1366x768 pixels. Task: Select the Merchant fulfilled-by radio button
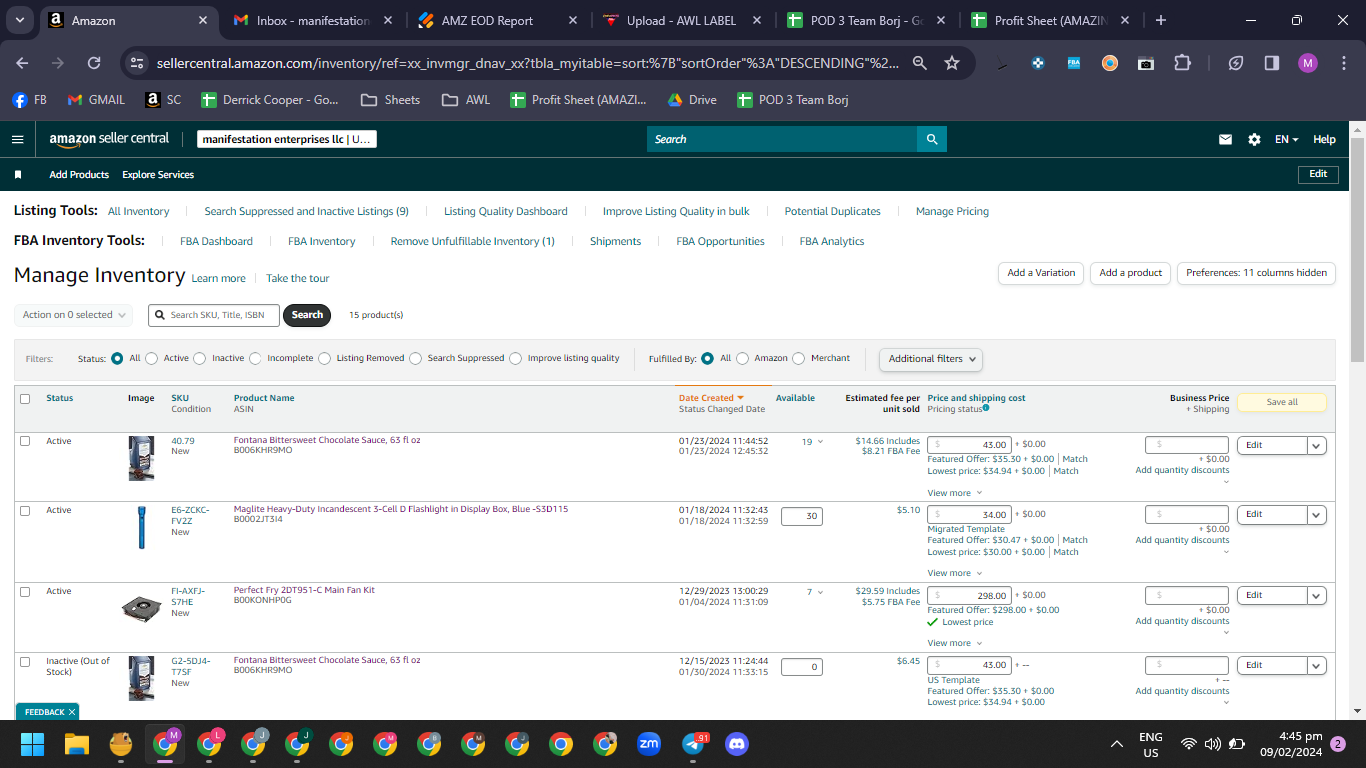[x=798, y=358]
